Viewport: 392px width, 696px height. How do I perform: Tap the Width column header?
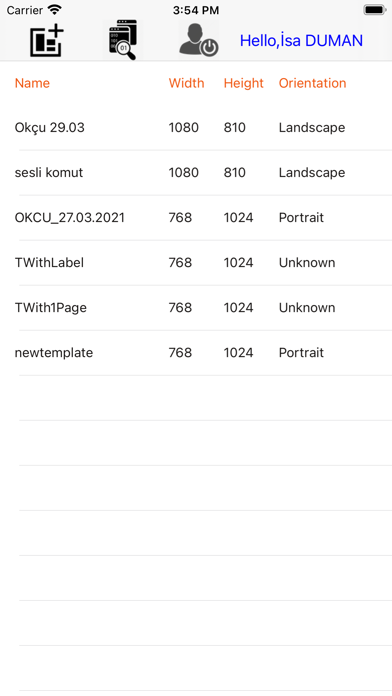click(186, 83)
